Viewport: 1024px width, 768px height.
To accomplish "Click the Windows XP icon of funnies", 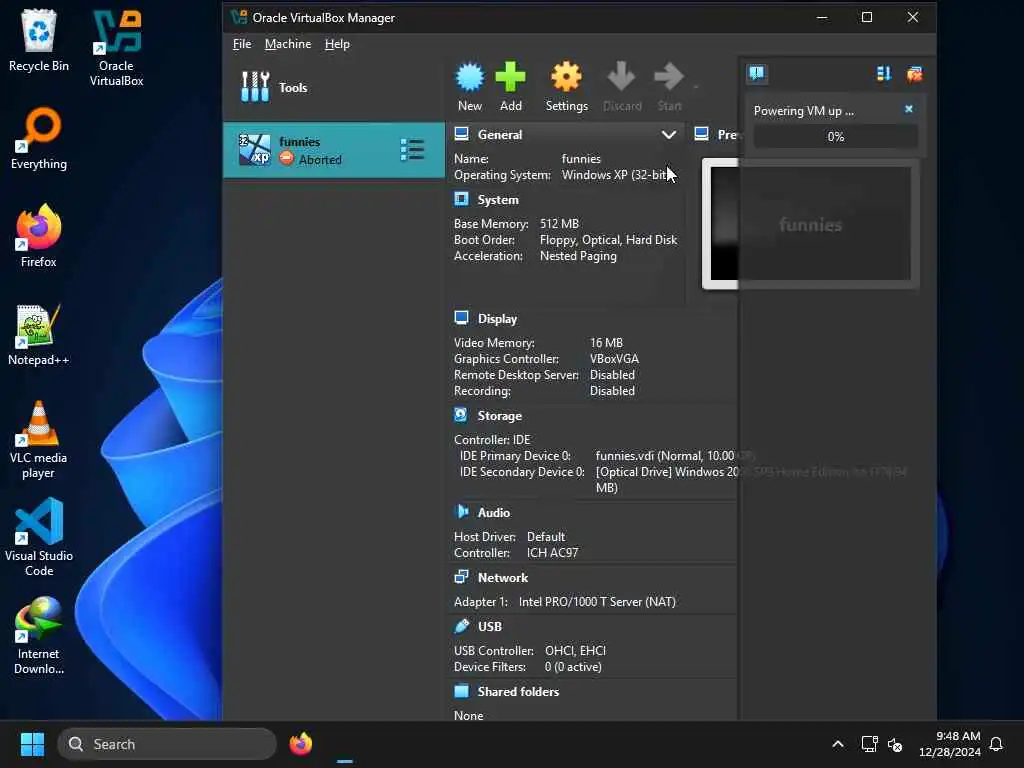I will tap(254, 150).
